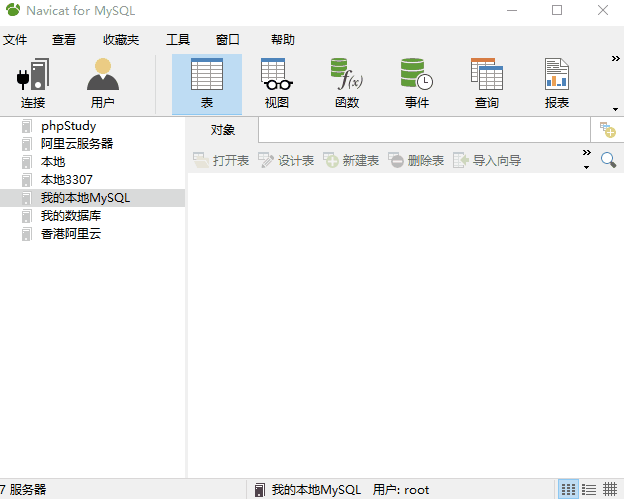This screenshot has width=624, height=499.
Task: Click the 新建表 (New Table) button
Action: coord(351,160)
